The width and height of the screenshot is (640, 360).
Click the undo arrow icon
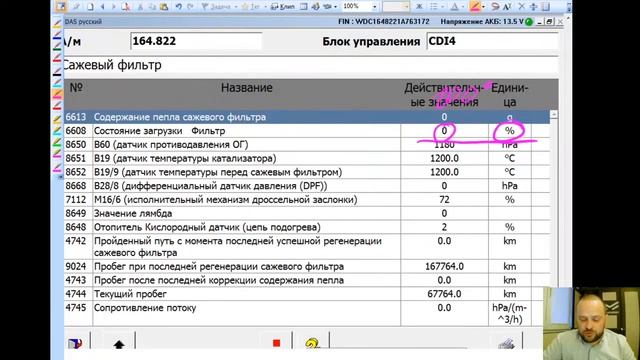[x=179, y=7]
